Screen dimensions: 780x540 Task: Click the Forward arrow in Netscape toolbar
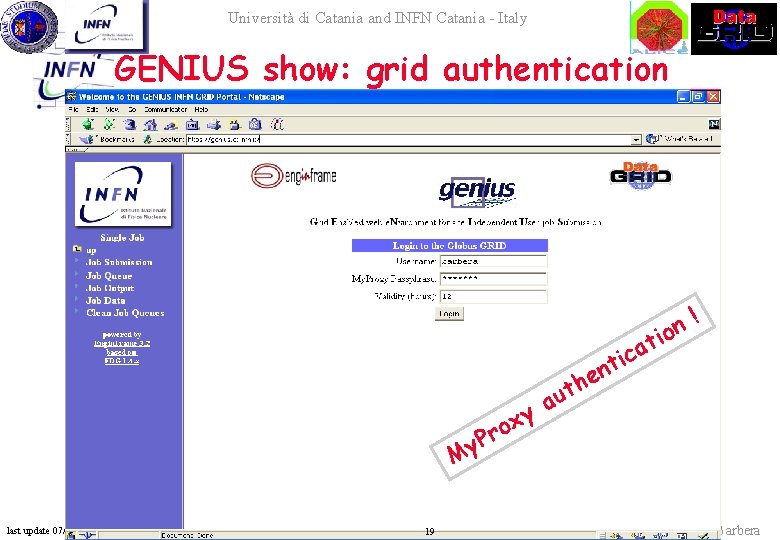(109, 124)
